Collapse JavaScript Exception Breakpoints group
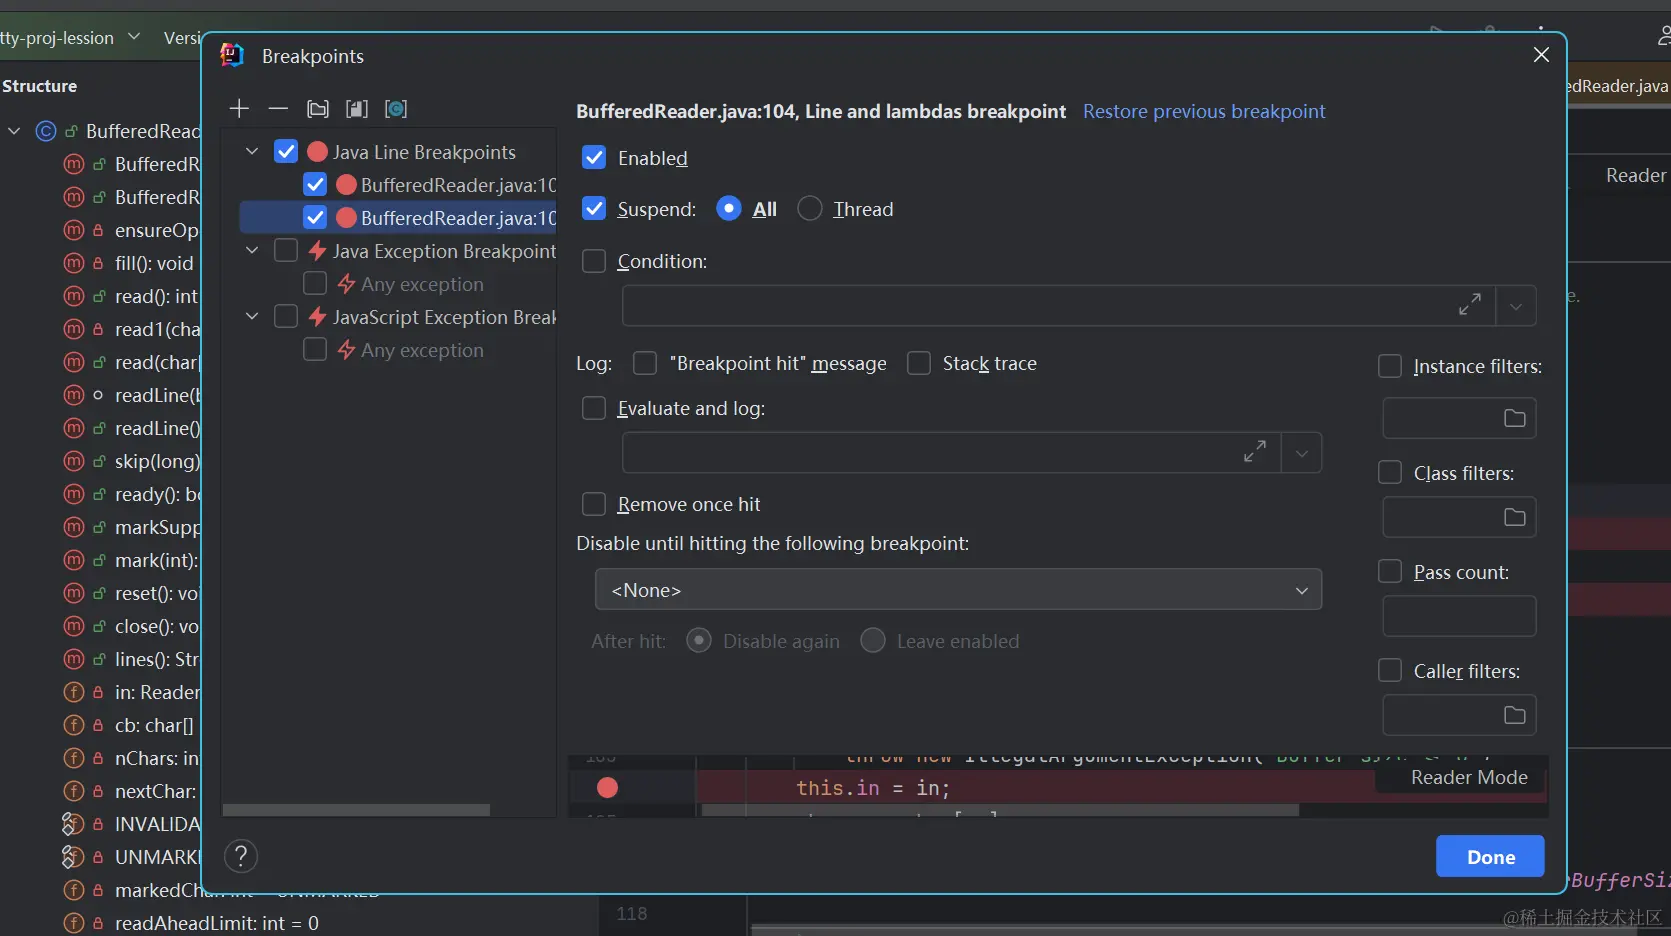The height and width of the screenshot is (936, 1671). pos(252,316)
